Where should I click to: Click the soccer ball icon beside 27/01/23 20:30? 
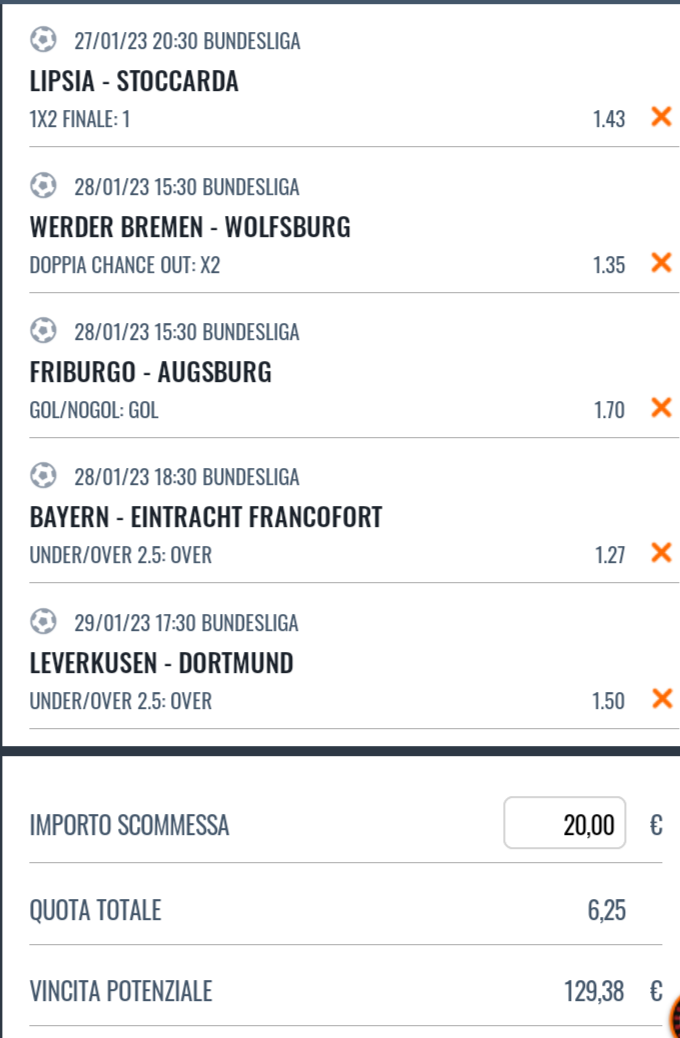coord(43,40)
